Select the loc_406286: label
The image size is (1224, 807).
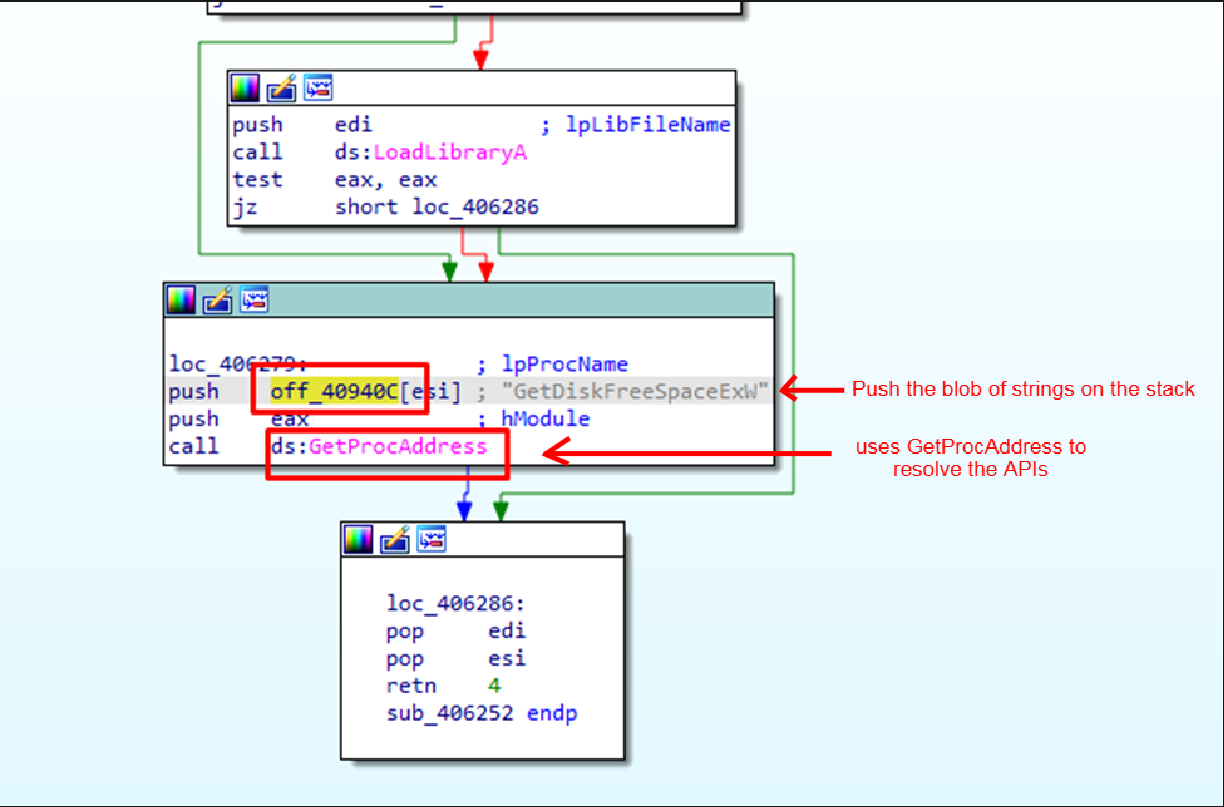point(456,603)
